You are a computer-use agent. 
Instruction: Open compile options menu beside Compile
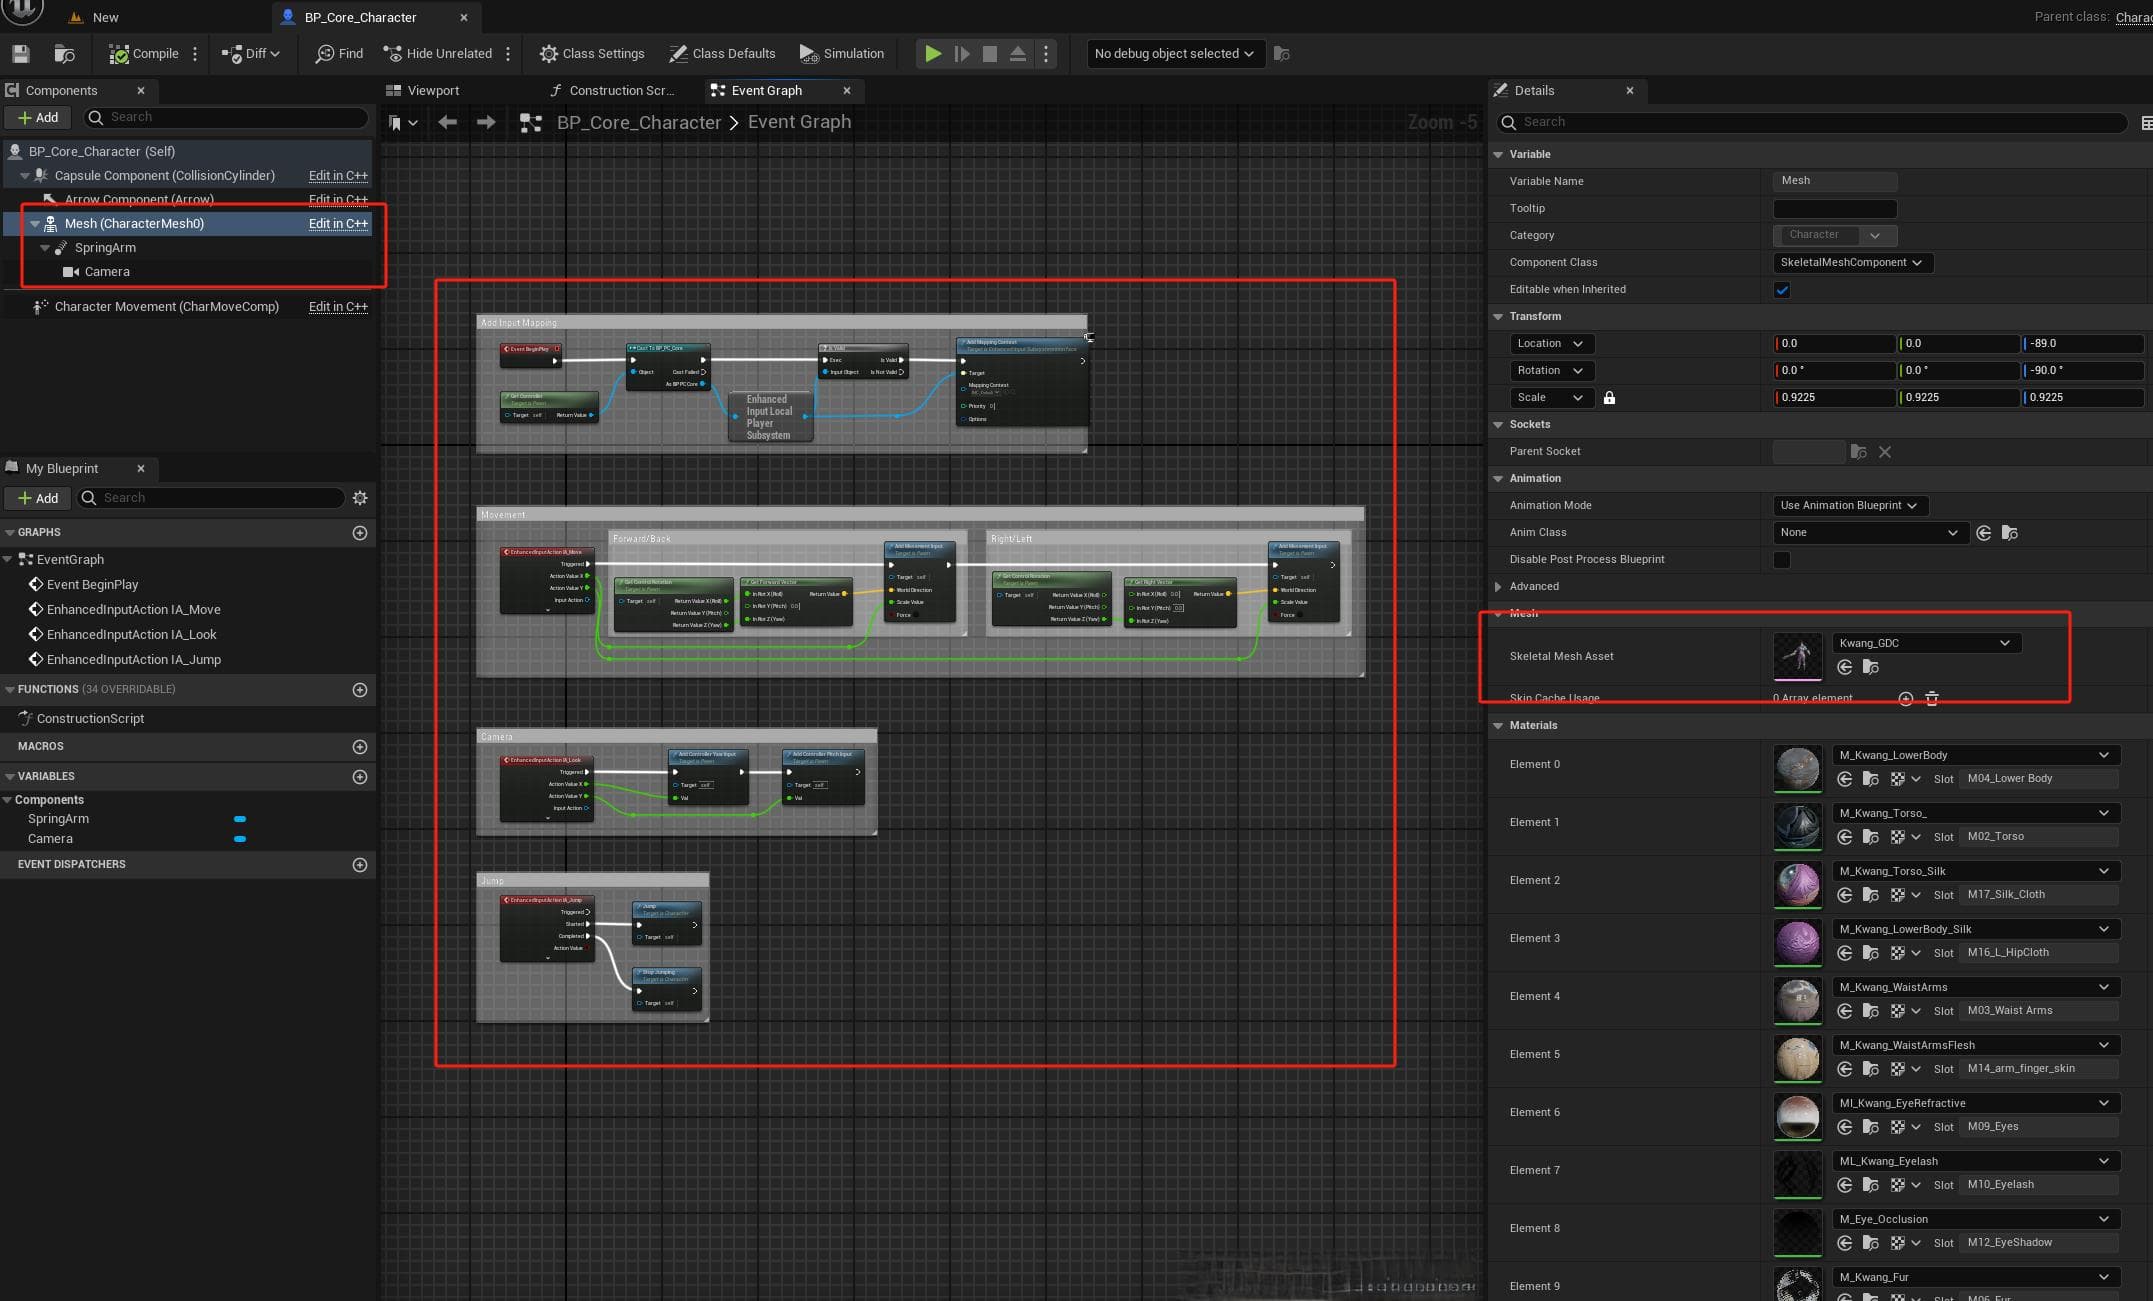[195, 54]
